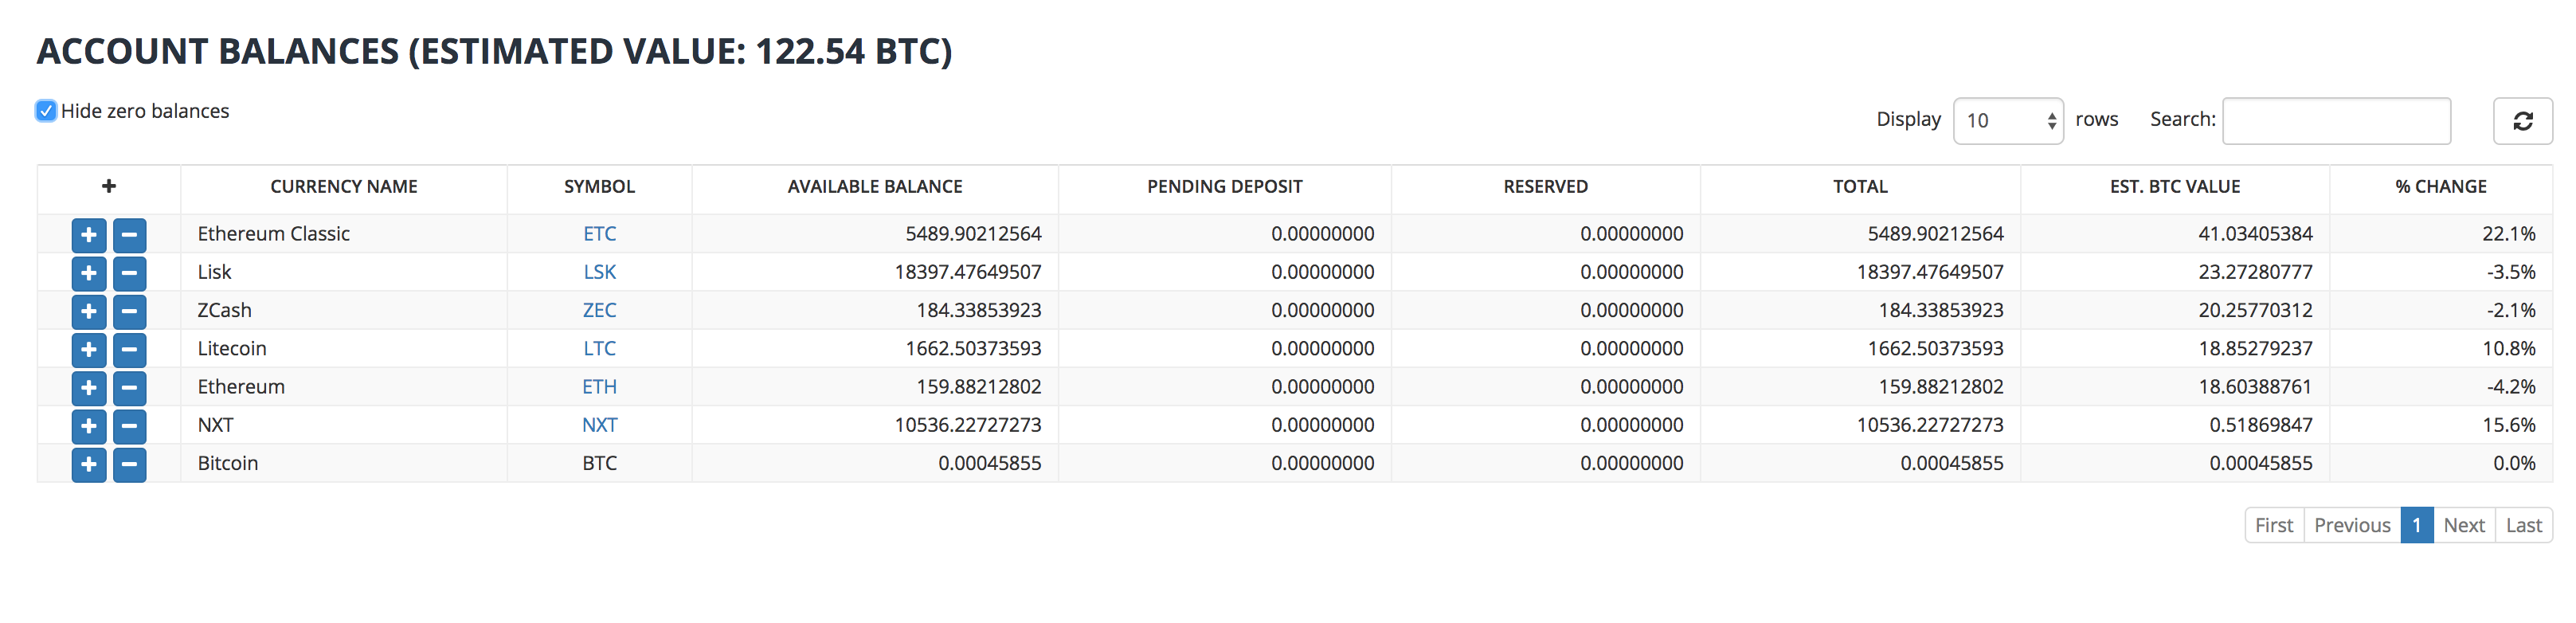This screenshot has height=623, width=2576.
Task: Click the ZCash currency name
Action: (224, 310)
